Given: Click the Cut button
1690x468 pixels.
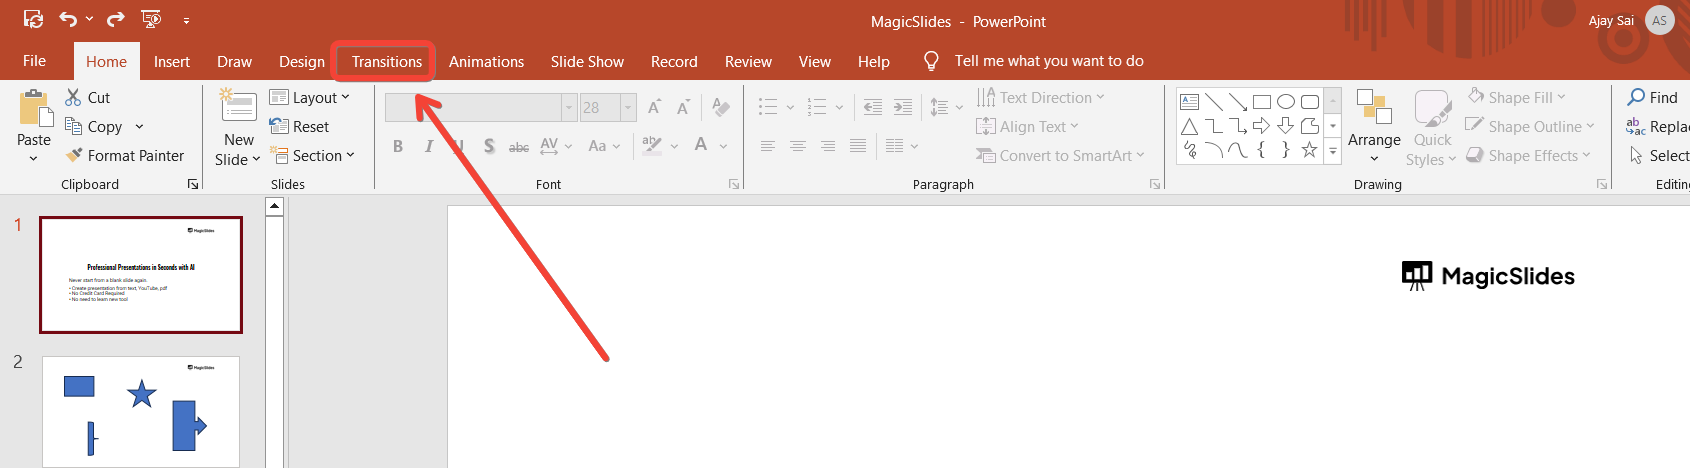Looking at the screenshot, I should 87,97.
